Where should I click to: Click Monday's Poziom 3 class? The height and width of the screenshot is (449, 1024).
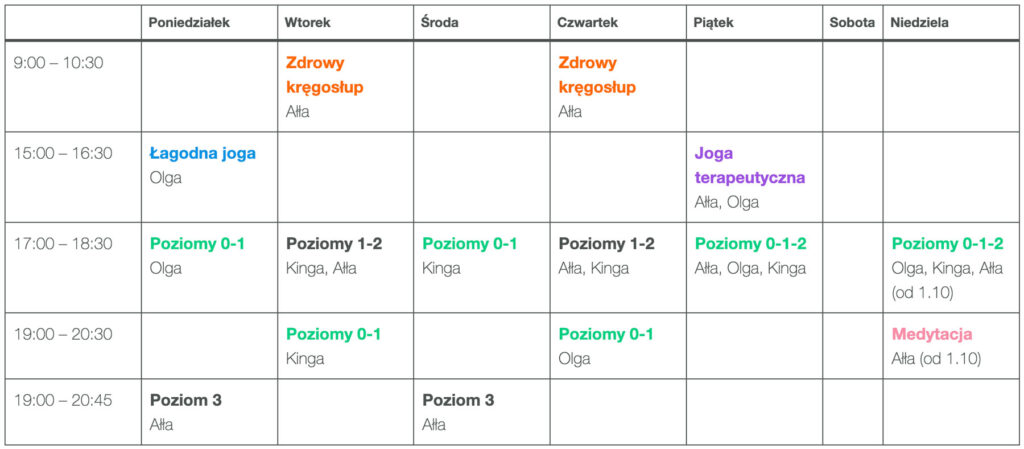click(x=186, y=400)
